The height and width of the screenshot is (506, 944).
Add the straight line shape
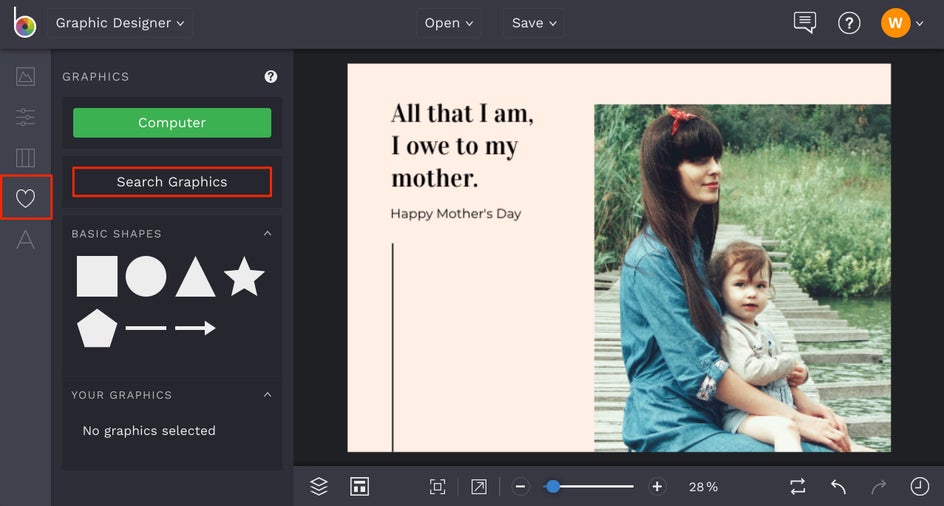[146, 328]
